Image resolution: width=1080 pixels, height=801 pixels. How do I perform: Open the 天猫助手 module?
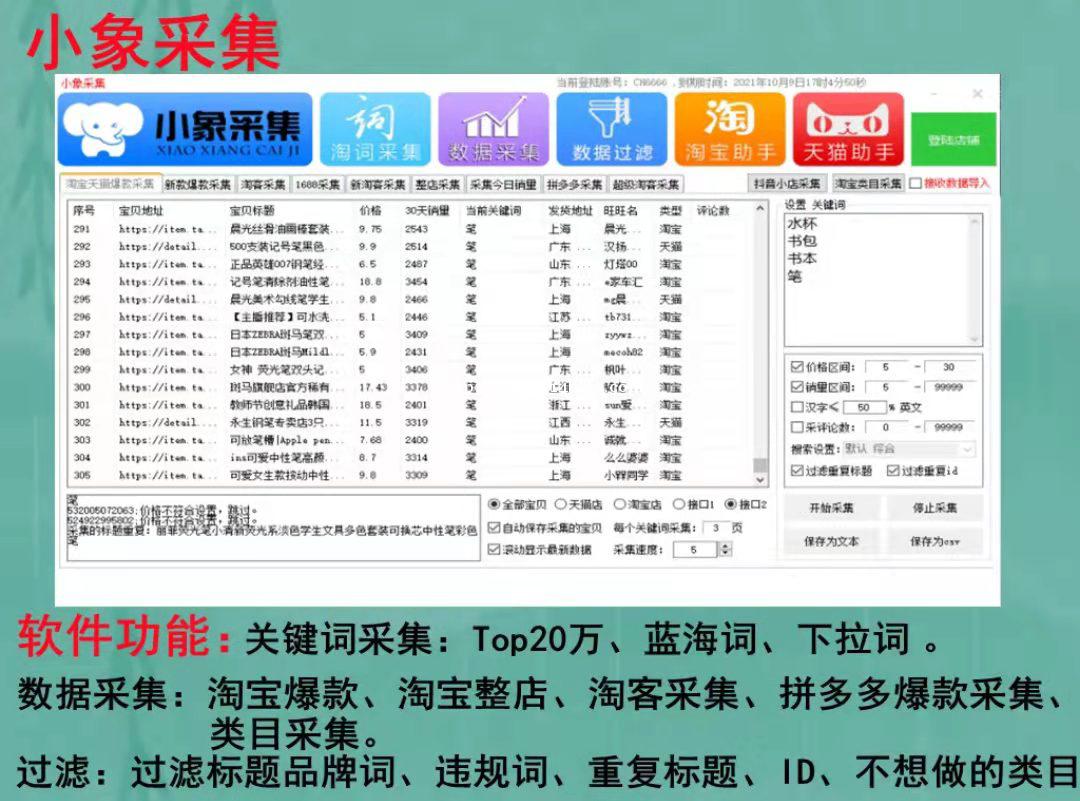click(849, 129)
